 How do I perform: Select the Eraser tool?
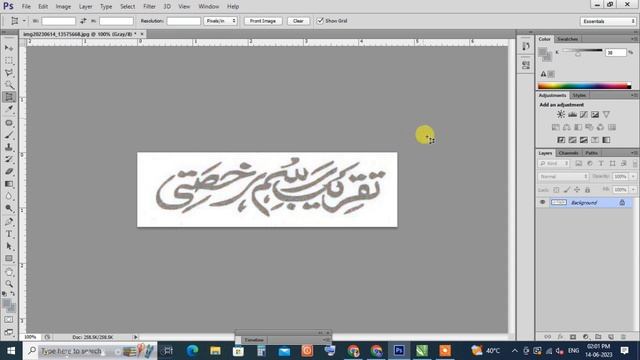(x=9, y=172)
